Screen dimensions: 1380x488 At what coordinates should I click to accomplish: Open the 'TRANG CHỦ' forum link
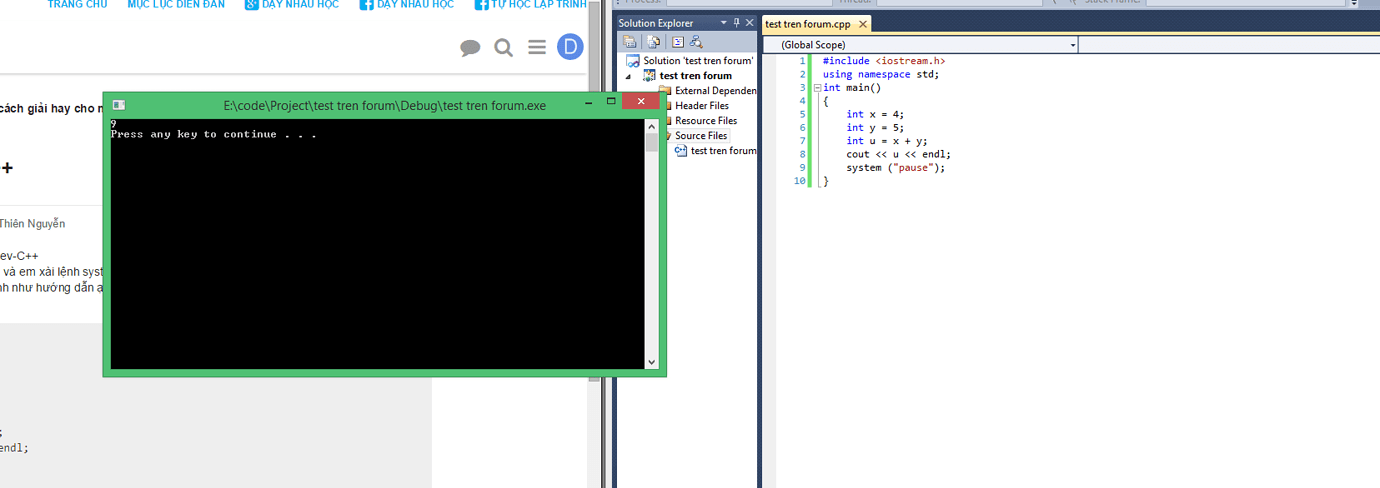(x=77, y=5)
